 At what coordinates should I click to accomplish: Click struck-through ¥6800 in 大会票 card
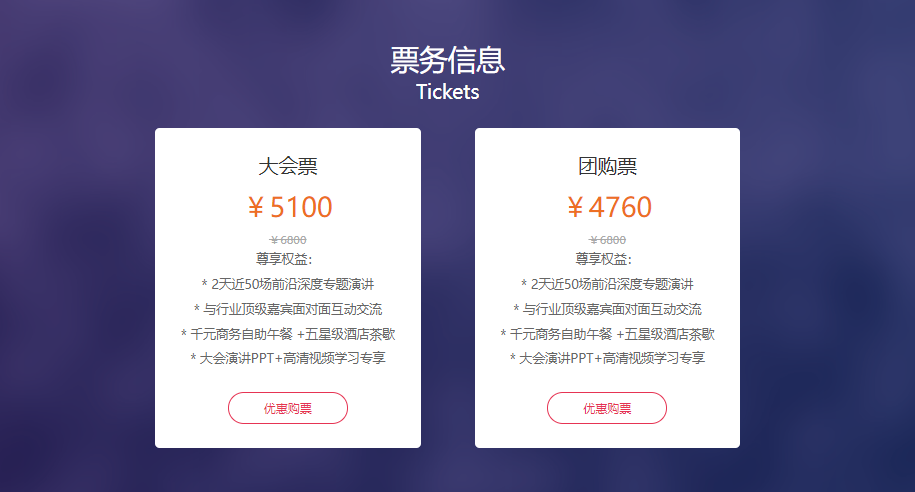tap(288, 240)
